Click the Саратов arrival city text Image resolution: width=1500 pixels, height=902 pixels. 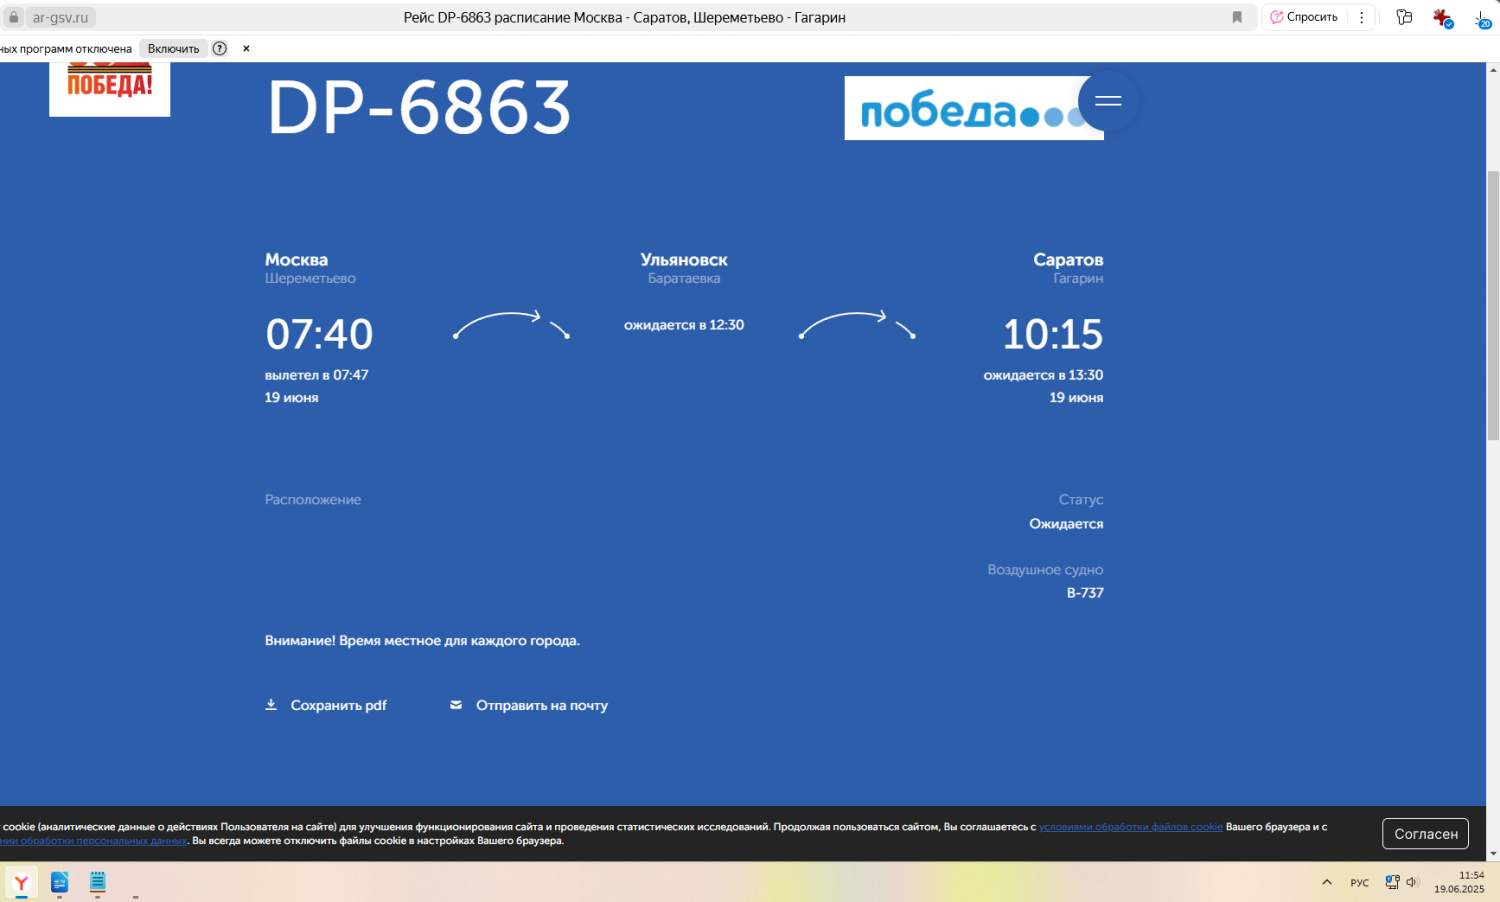click(x=1068, y=260)
